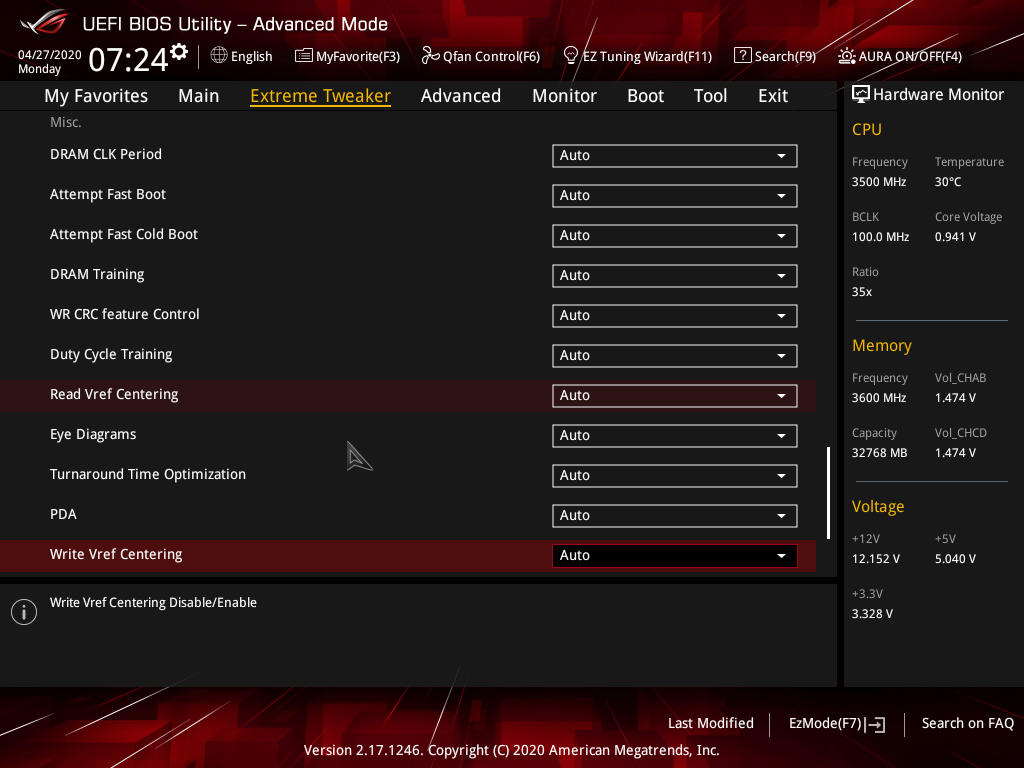Select the Attempt Fast Boot label
Image resolution: width=1024 pixels, height=768 pixels.
click(108, 194)
